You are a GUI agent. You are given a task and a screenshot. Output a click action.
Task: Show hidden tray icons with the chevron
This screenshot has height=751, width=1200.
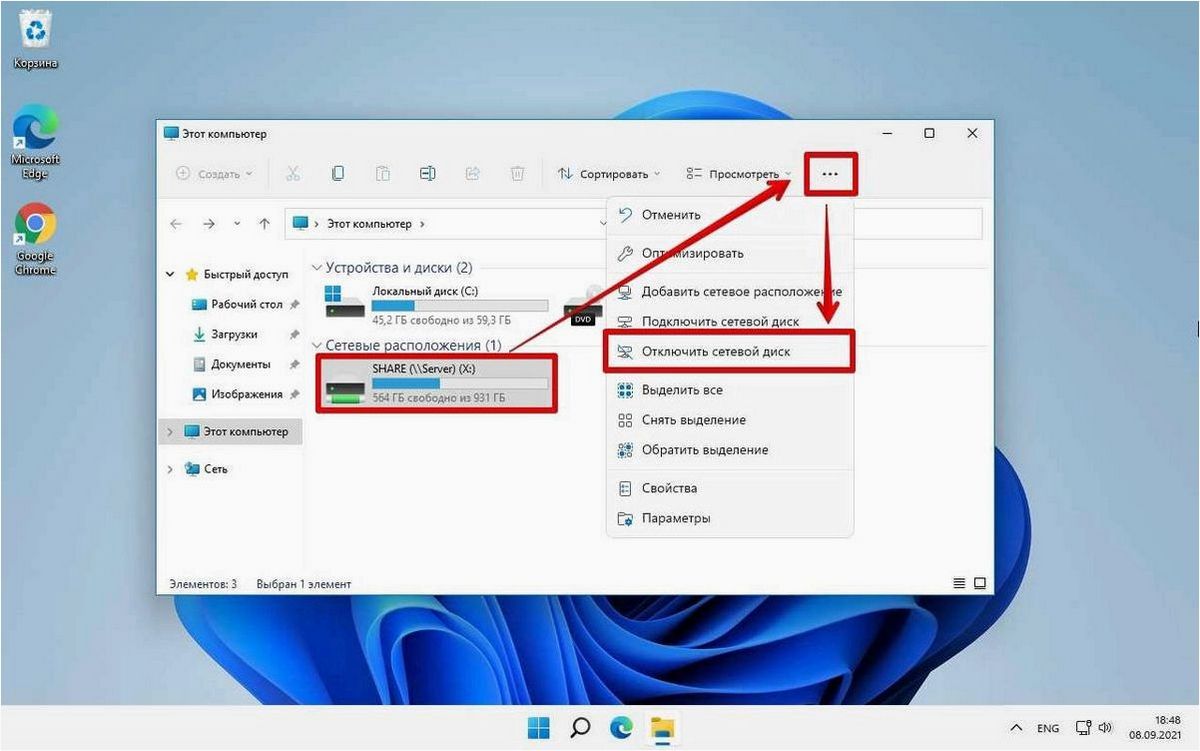(x=1016, y=727)
